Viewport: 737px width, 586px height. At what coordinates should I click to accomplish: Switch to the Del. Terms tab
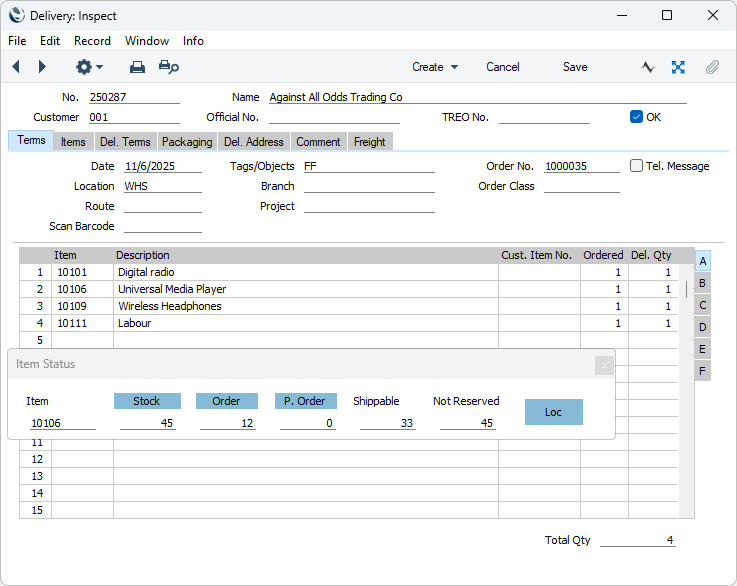(125, 142)
